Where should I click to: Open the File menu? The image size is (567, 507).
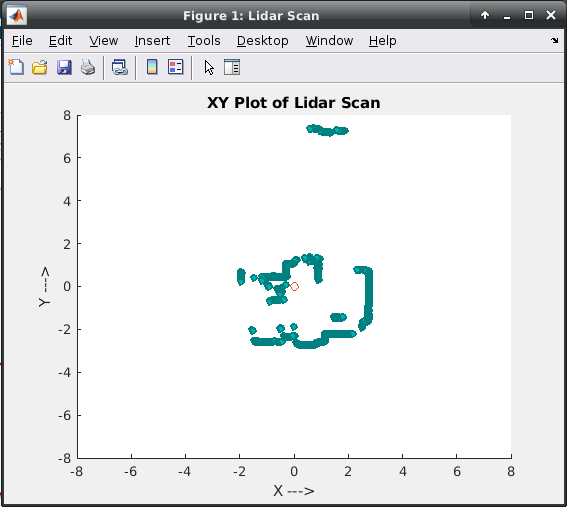coord(22,41)
